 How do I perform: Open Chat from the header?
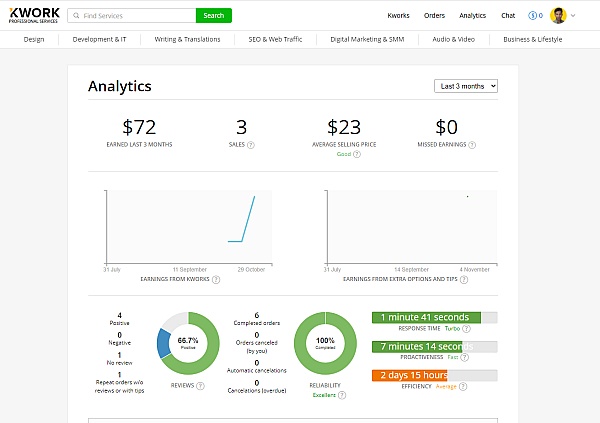(508, 16)
